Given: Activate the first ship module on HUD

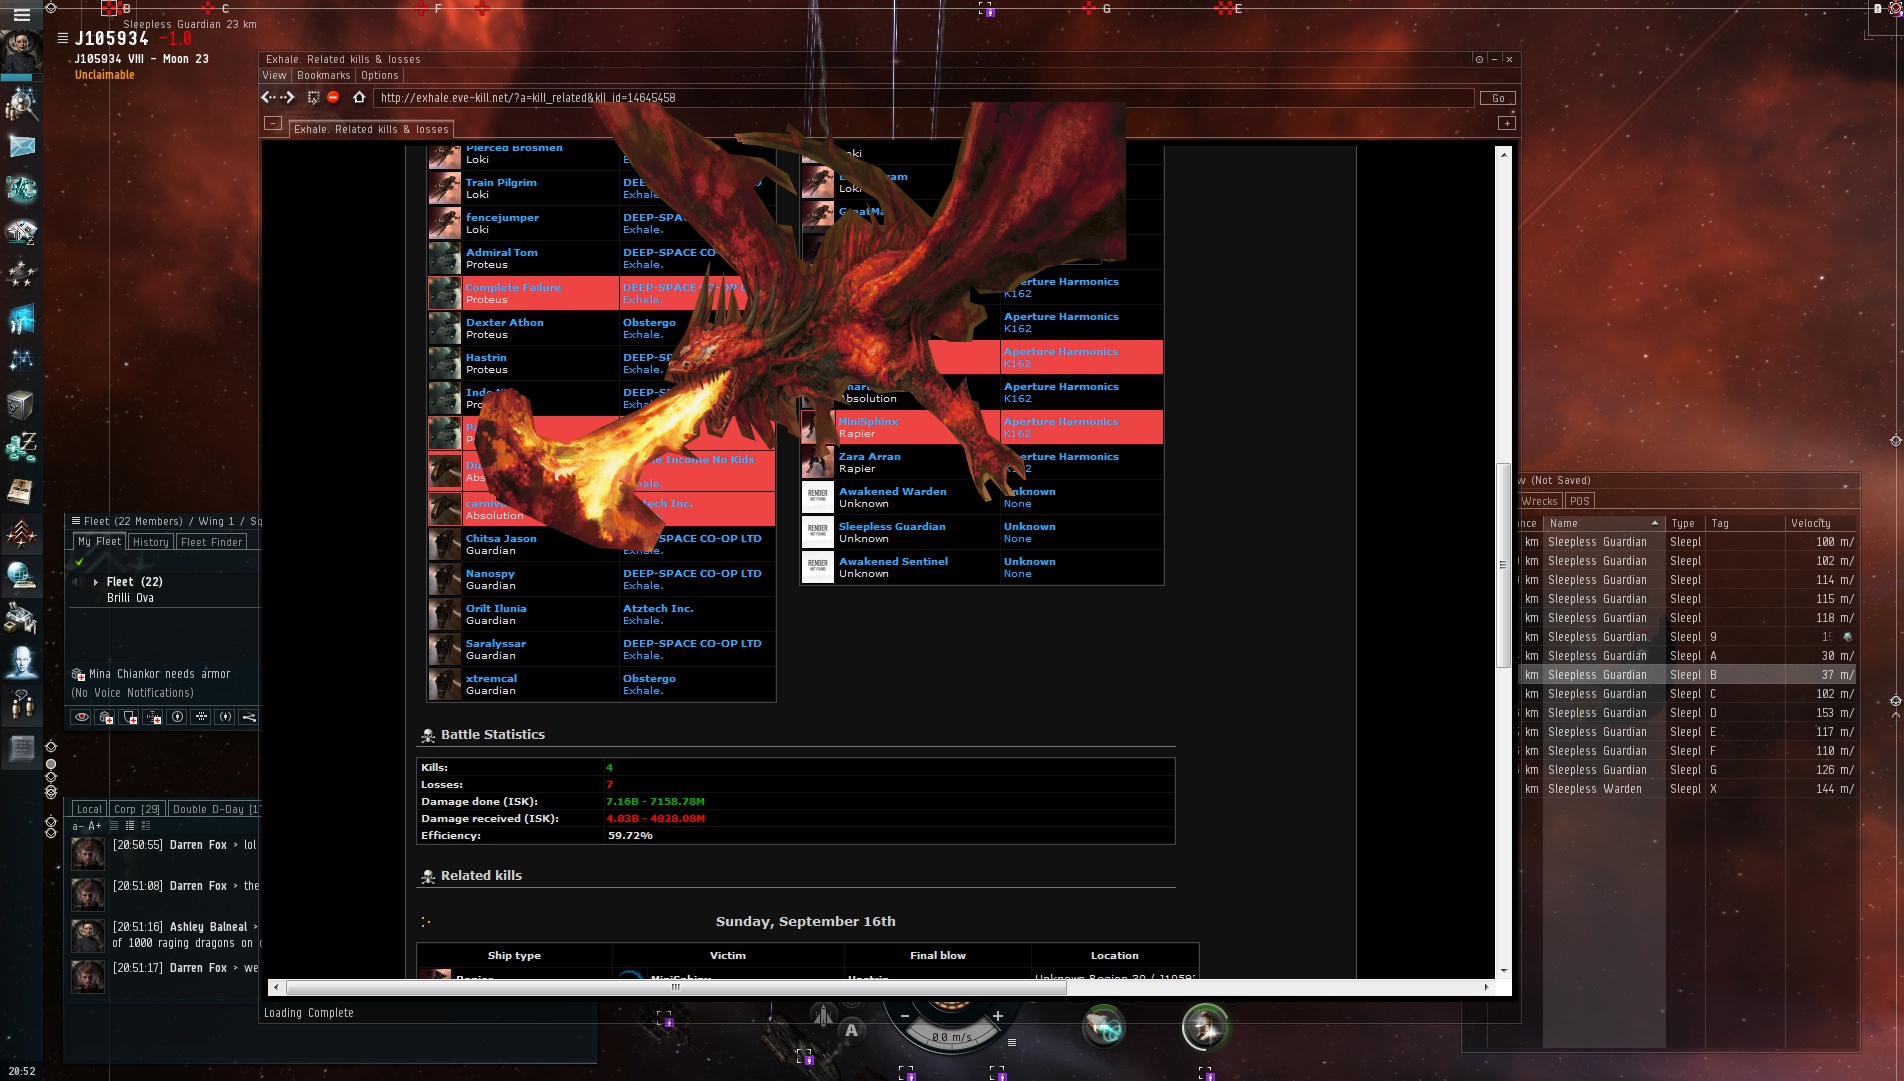Looking at the screenshot, I should coord(1104,1027).
